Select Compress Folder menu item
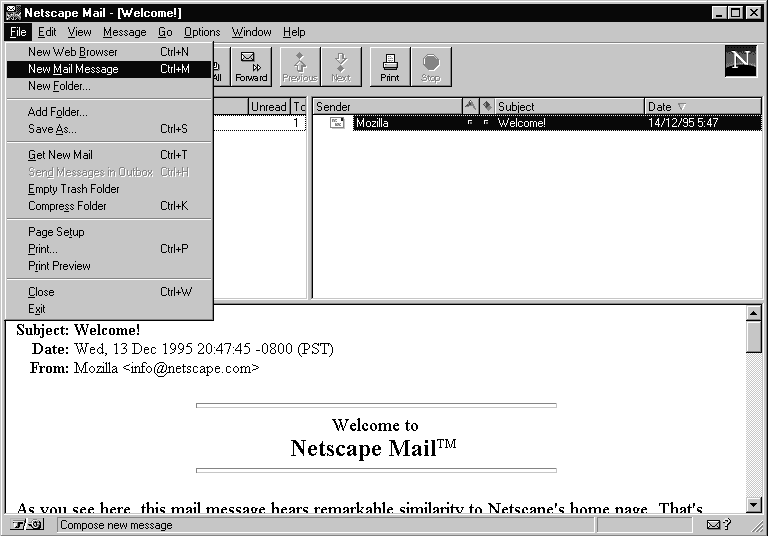Viewport: 768px width, 536px height. [x=109, y=206]
